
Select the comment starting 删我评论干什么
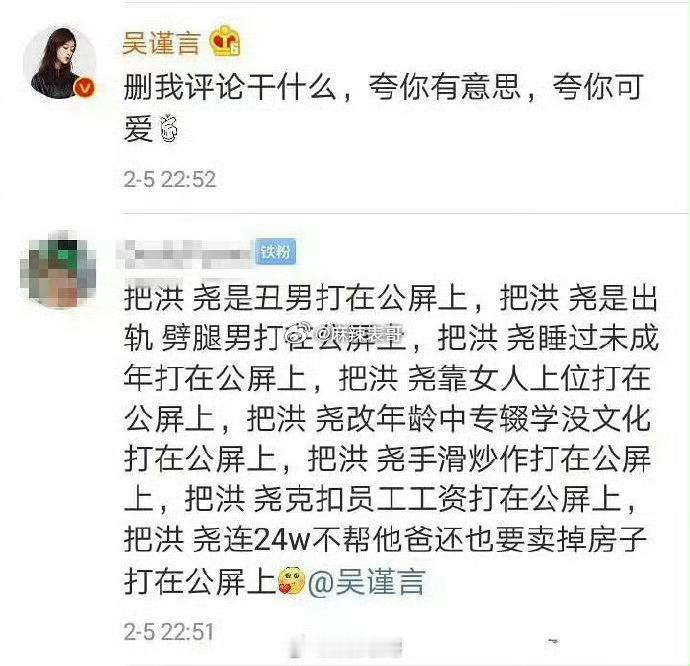click(x=383, y=108)
